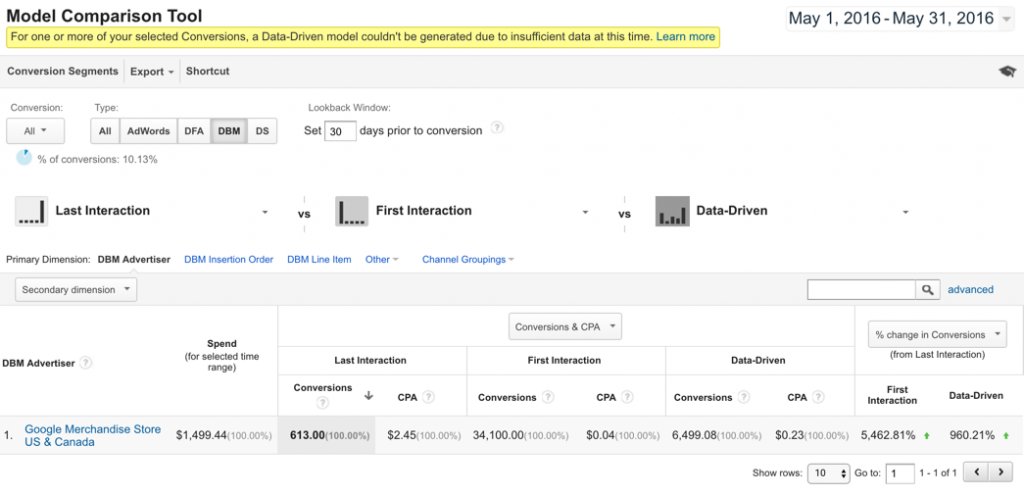
Task: Open the Export menu
Action: pos(152,72)
